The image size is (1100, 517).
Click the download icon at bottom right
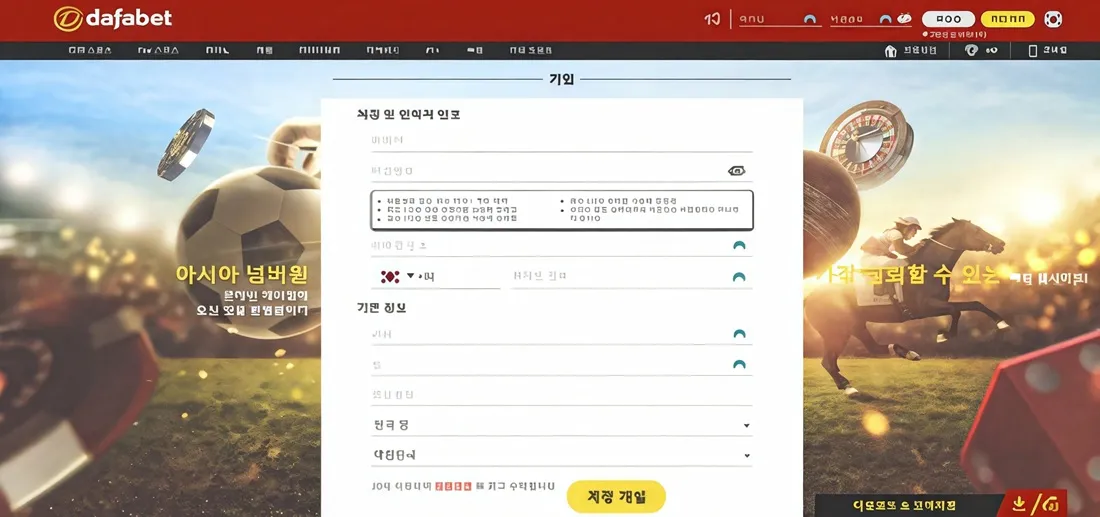1019,503
